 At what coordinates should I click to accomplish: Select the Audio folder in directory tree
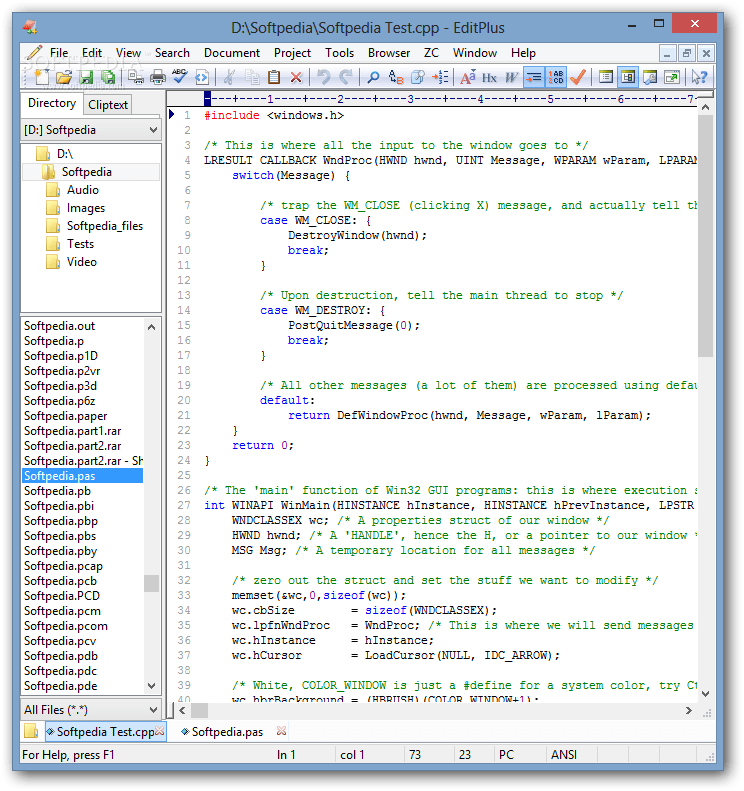(83, 190)
